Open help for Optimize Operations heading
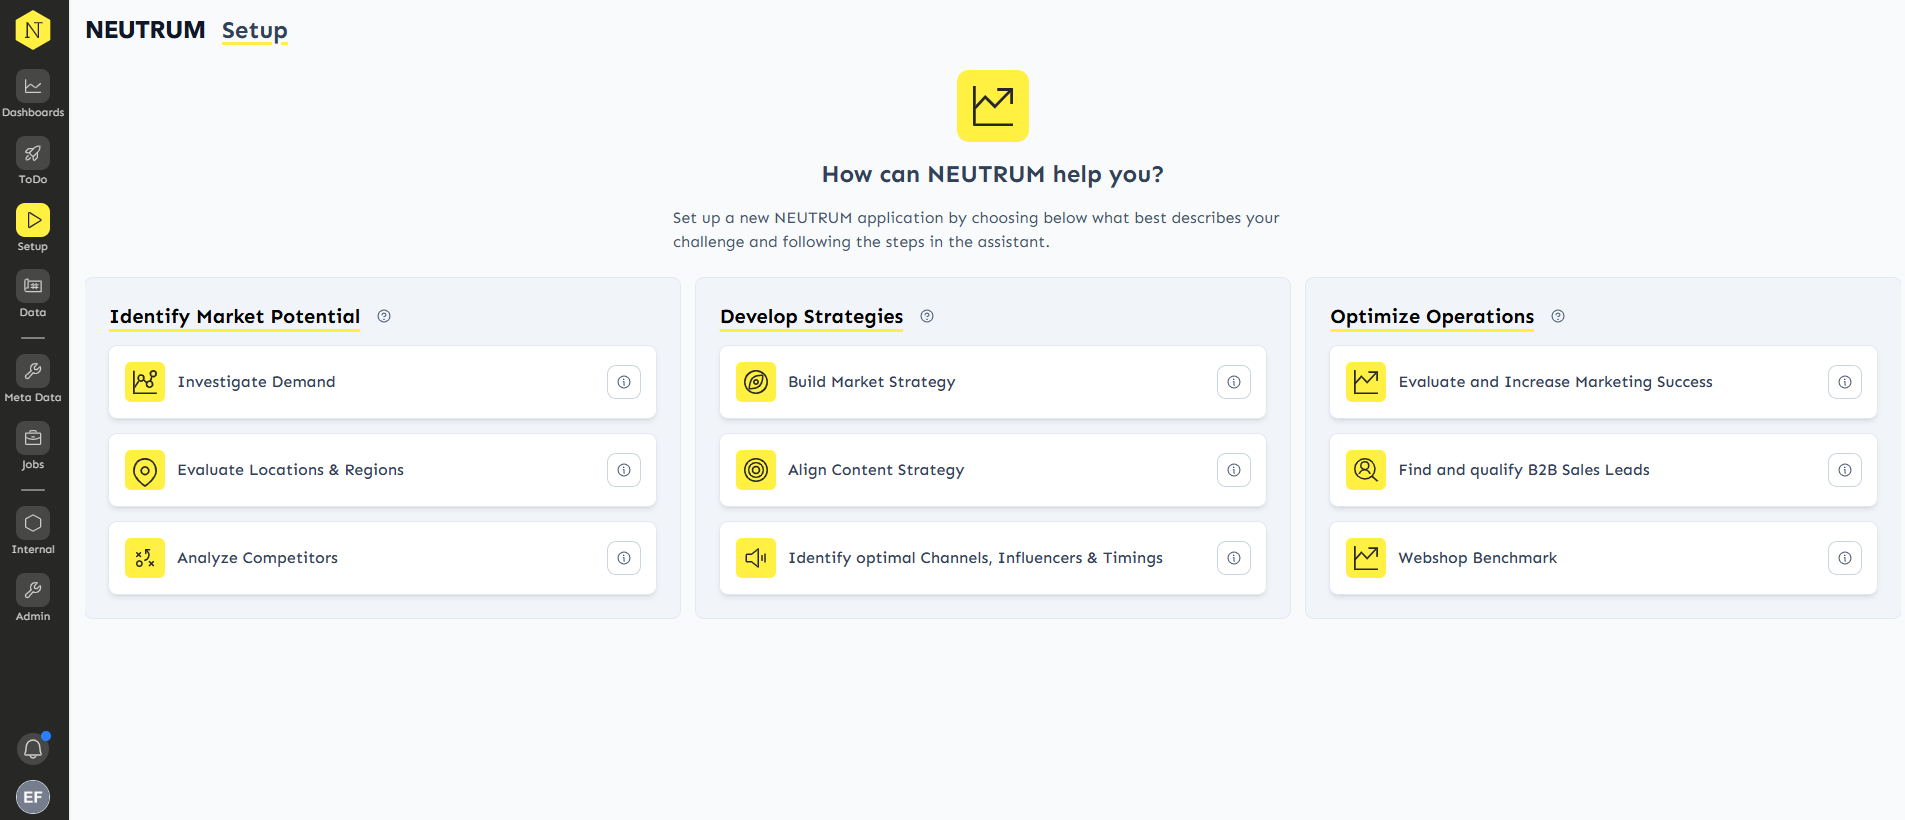This screenshot has height=820, width=1905. click(1558, 316)
